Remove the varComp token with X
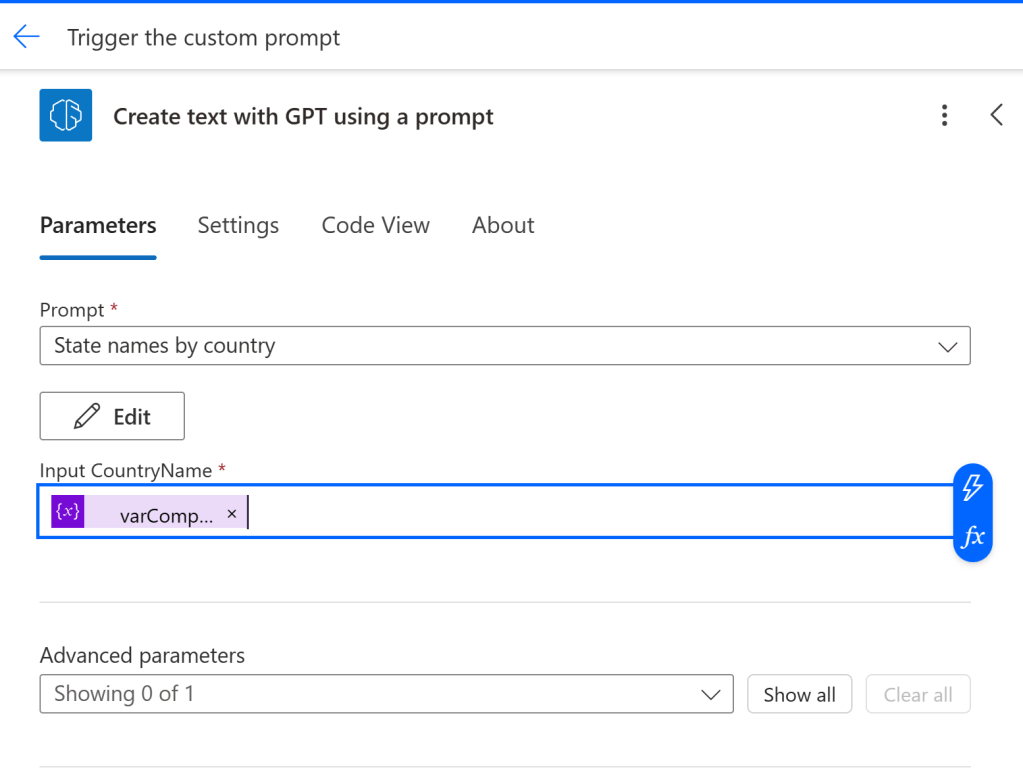 (x=232, y=514)
